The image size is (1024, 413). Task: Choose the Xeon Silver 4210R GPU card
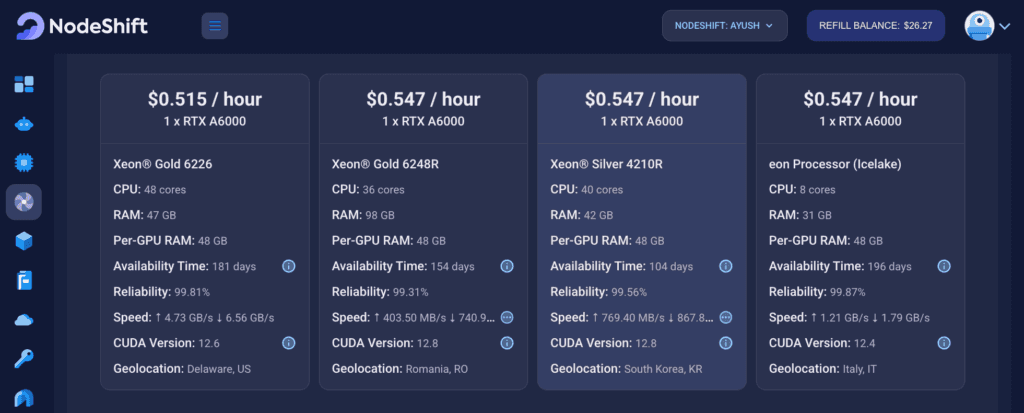[x=641, y=232]
